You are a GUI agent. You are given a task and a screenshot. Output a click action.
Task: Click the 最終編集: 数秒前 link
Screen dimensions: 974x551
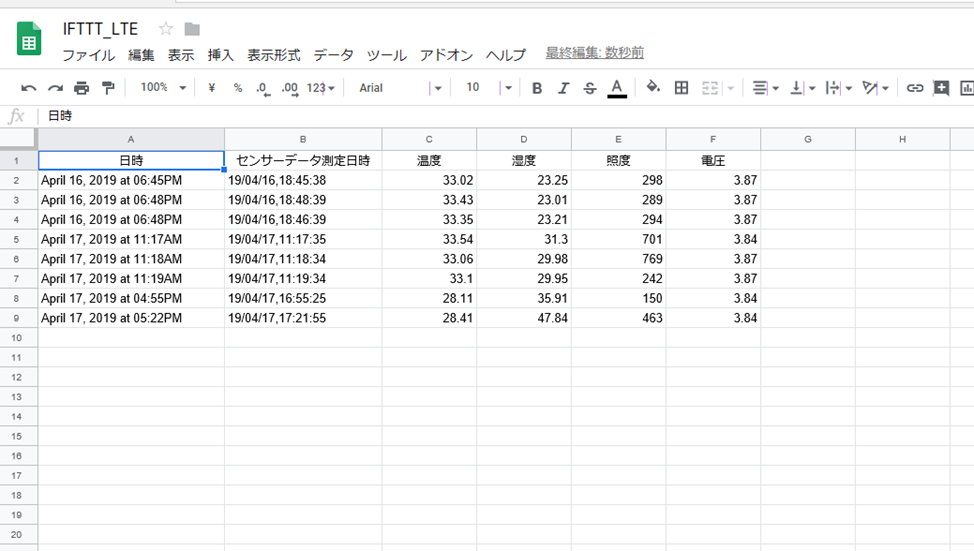(x=594, y=53)
